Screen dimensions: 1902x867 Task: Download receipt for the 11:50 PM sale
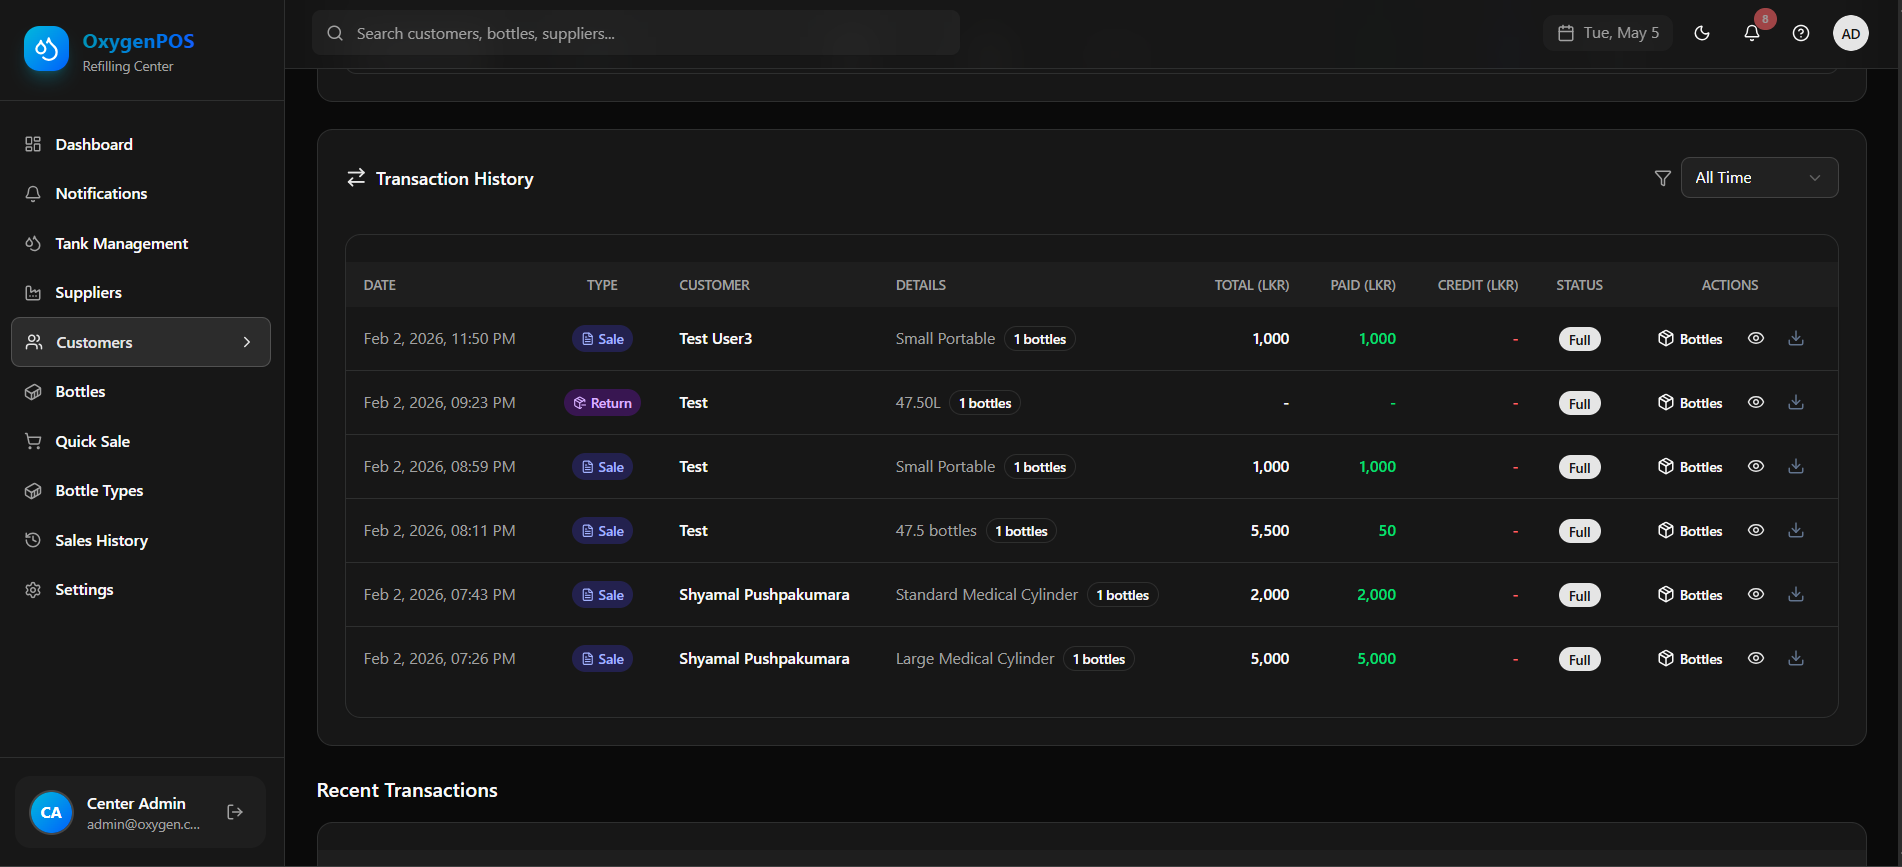click(x=1796, y=338)
